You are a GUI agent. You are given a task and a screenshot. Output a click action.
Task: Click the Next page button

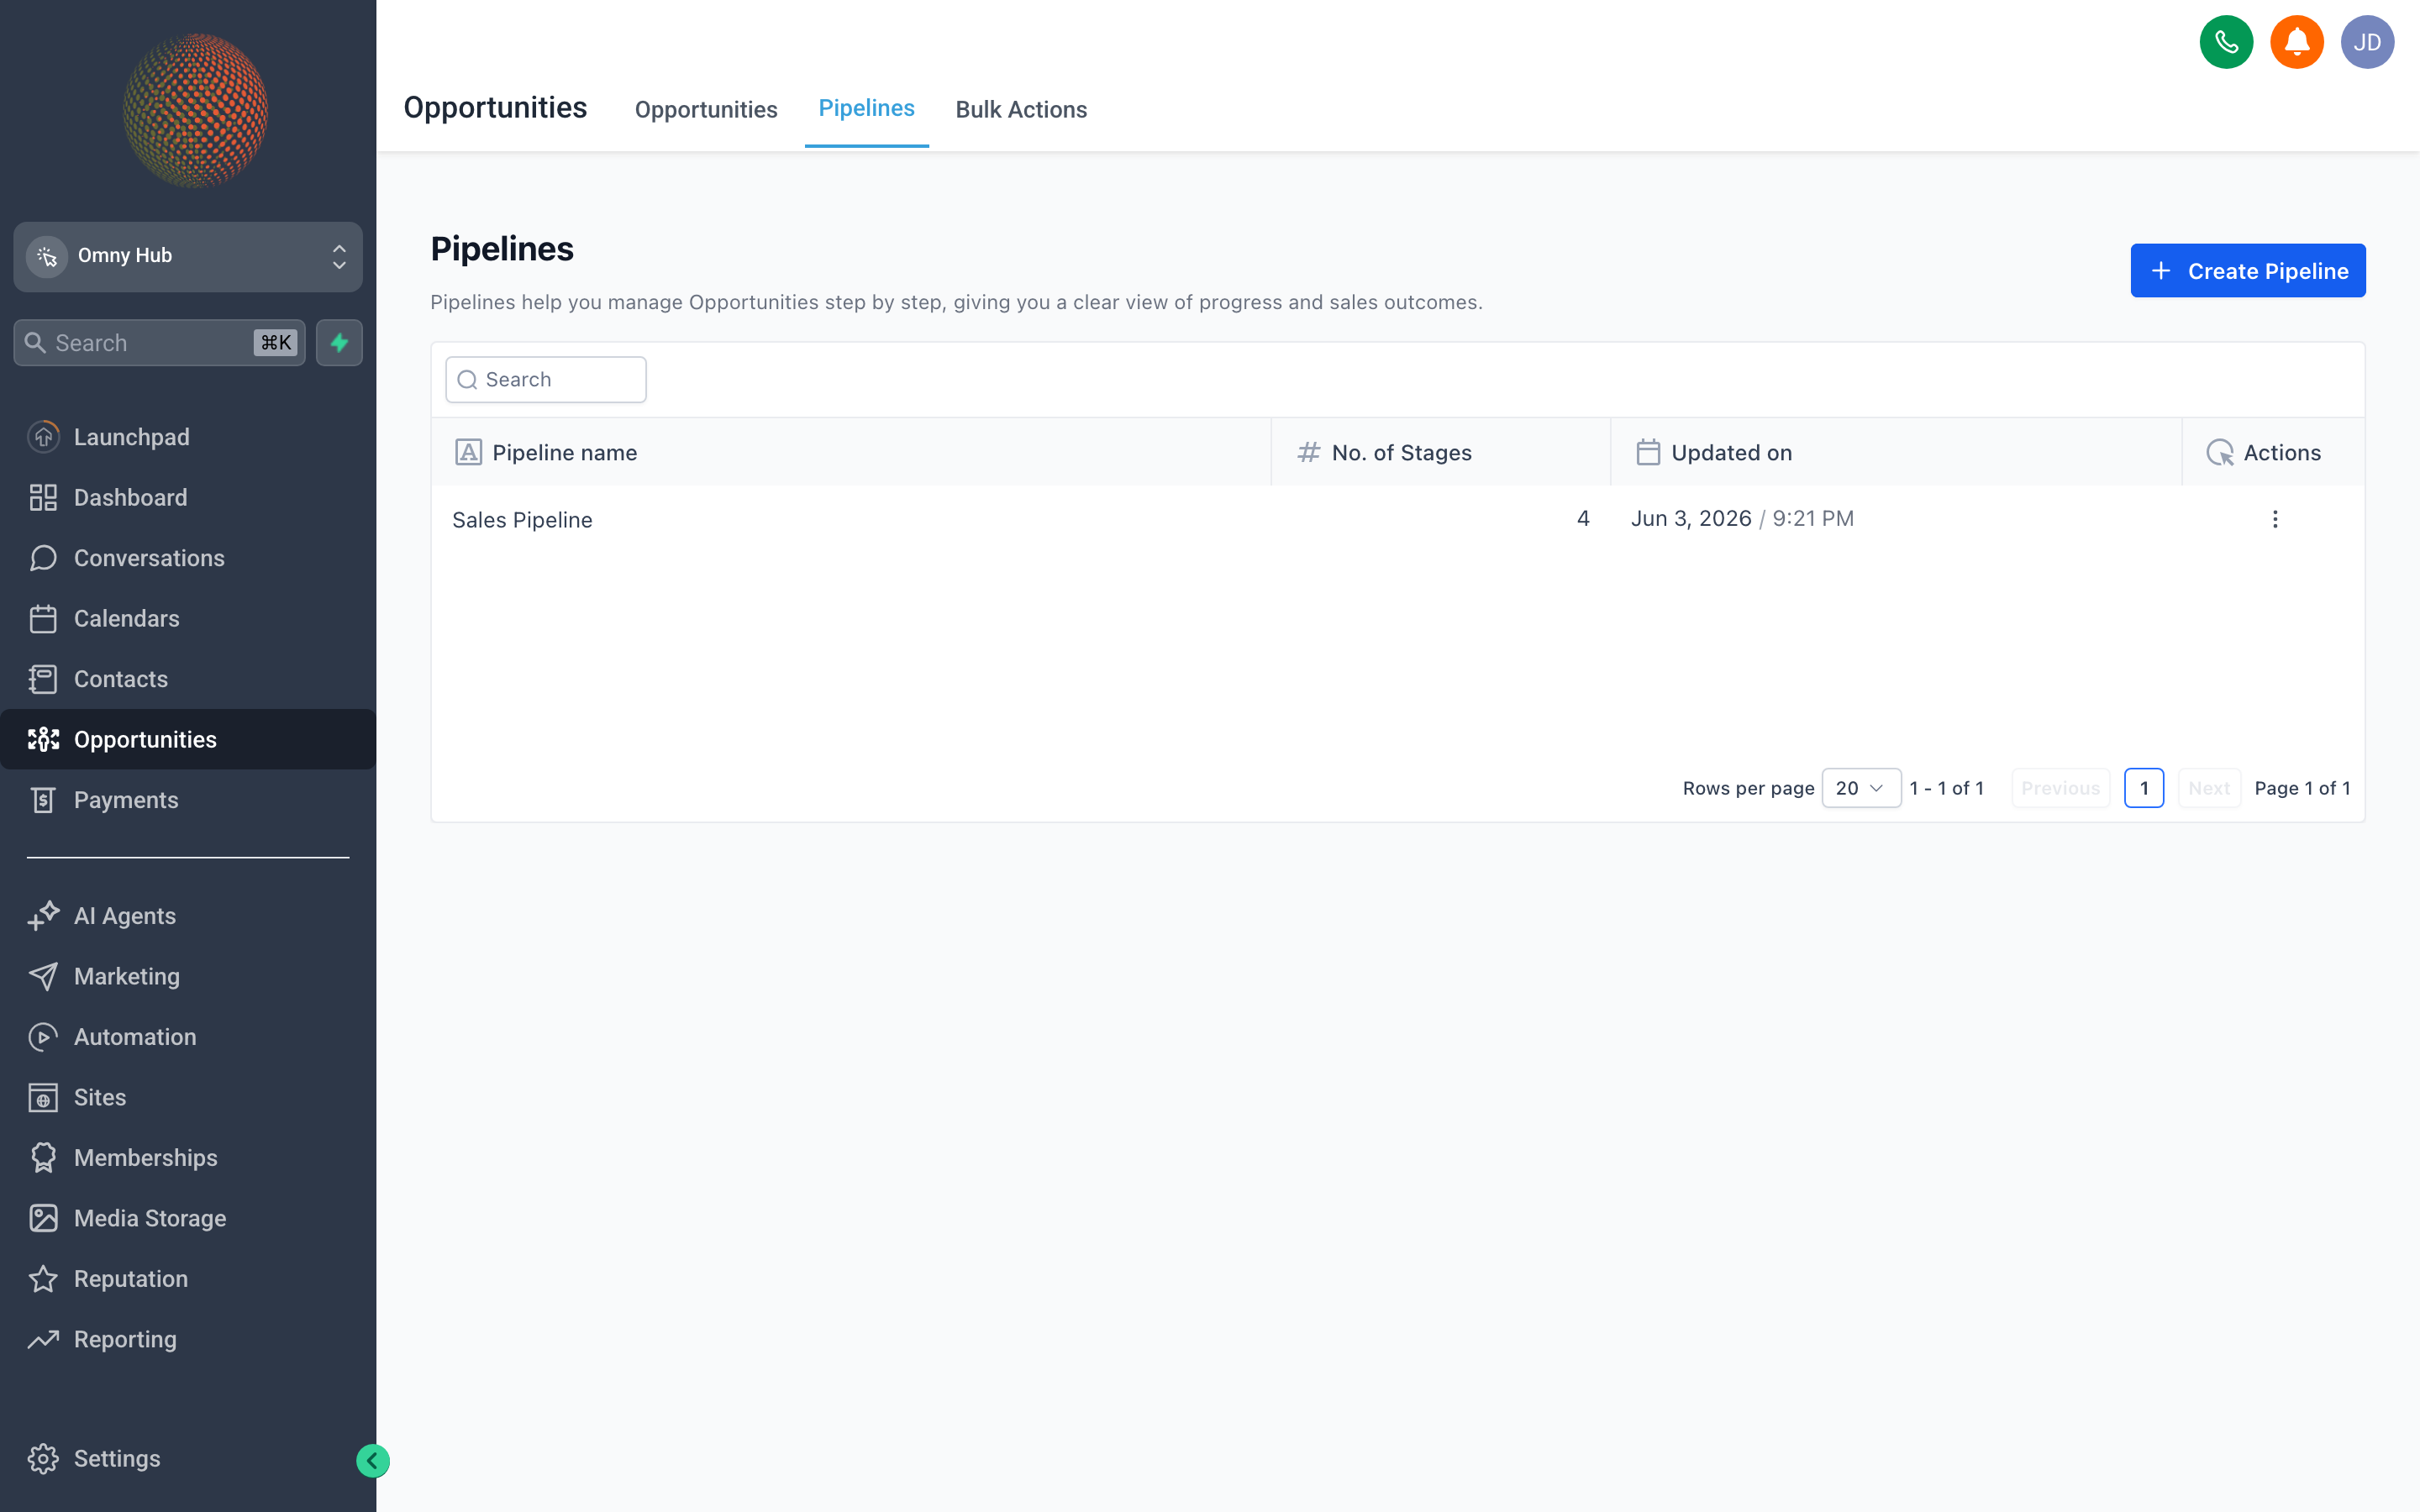coord(2208,788)
